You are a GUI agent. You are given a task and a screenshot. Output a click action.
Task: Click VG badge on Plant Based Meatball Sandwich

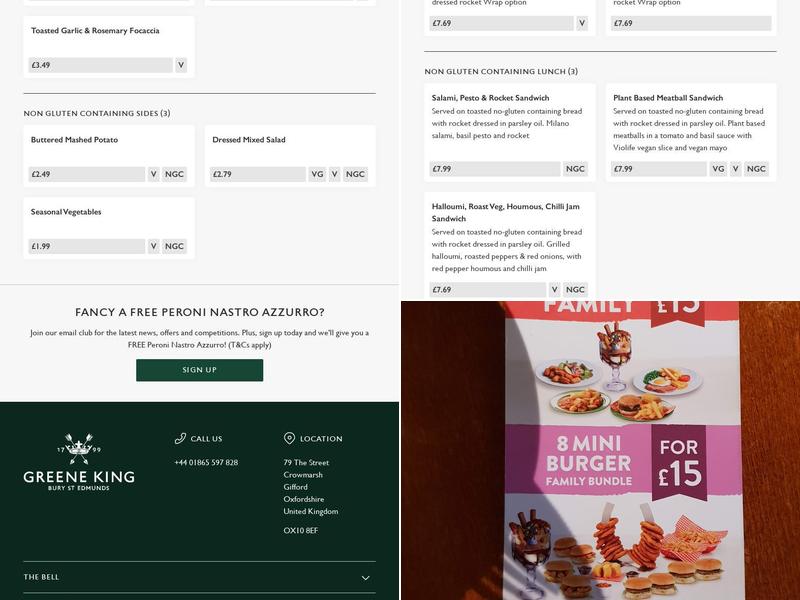718,168
